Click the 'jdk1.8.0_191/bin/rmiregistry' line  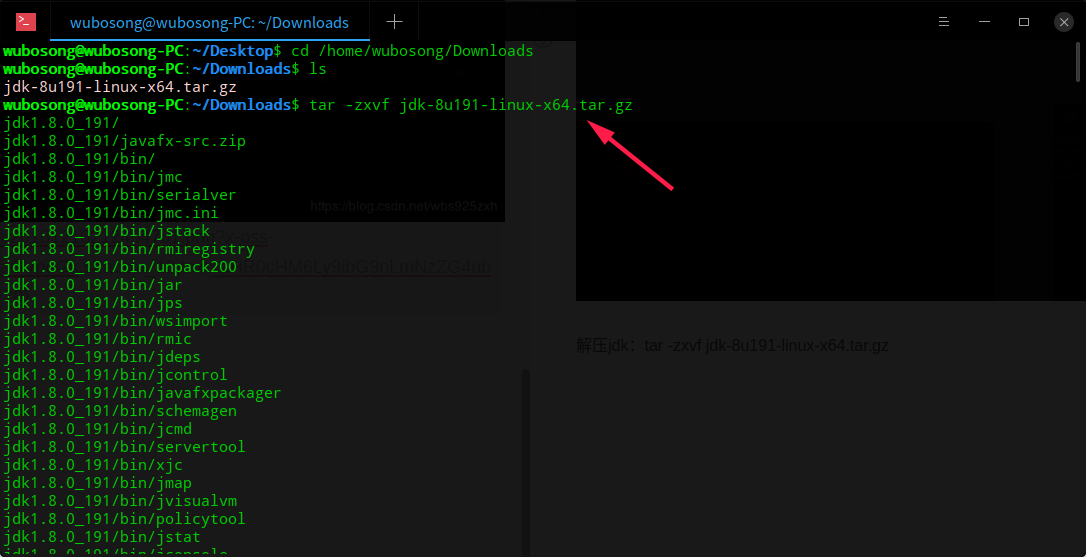tap(129, 249)
